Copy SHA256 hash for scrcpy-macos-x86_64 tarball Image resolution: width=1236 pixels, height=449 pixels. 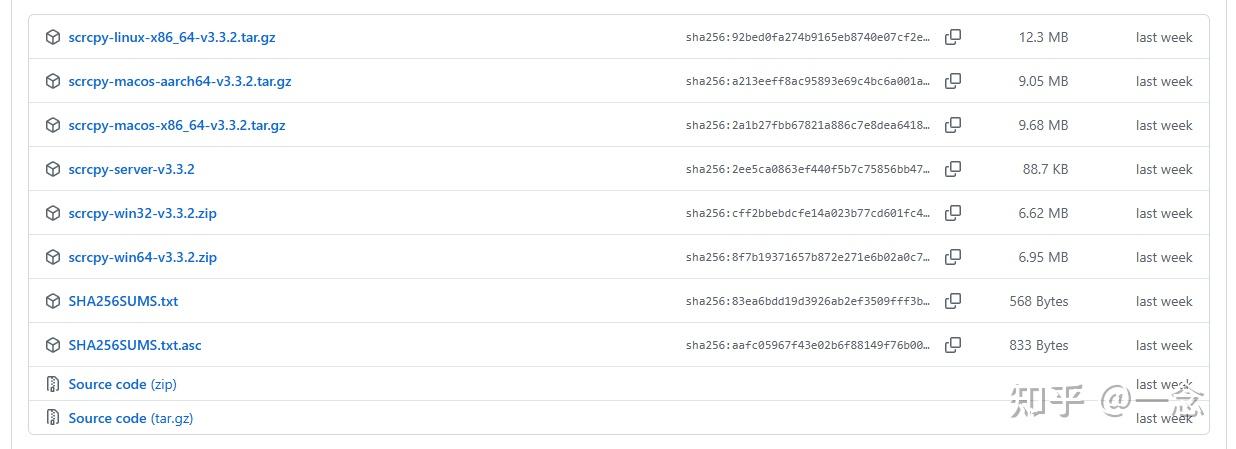tap(953, 125)
